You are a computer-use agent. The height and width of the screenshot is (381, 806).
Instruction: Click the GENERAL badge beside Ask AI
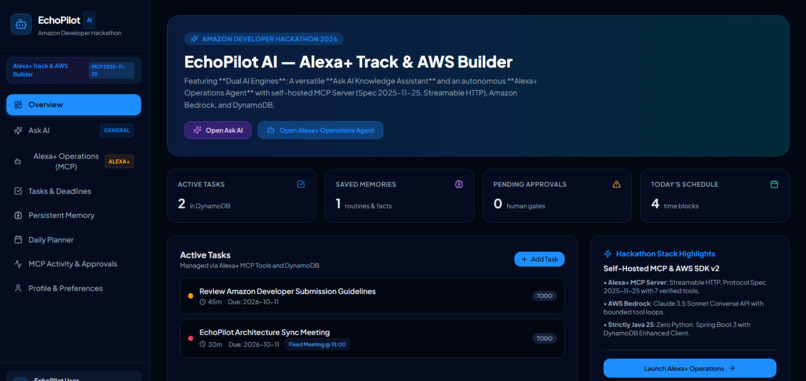[x=117, y=131]
